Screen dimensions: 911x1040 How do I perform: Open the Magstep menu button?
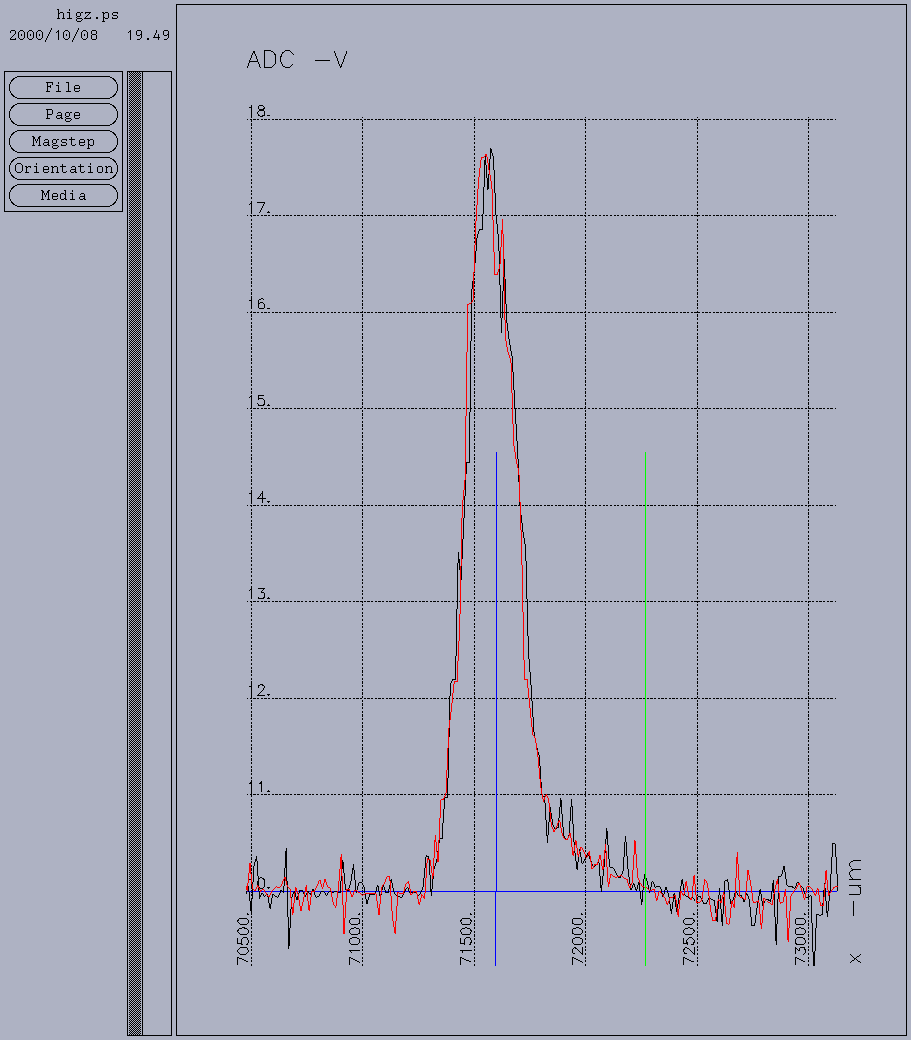[x=64, y=141]
